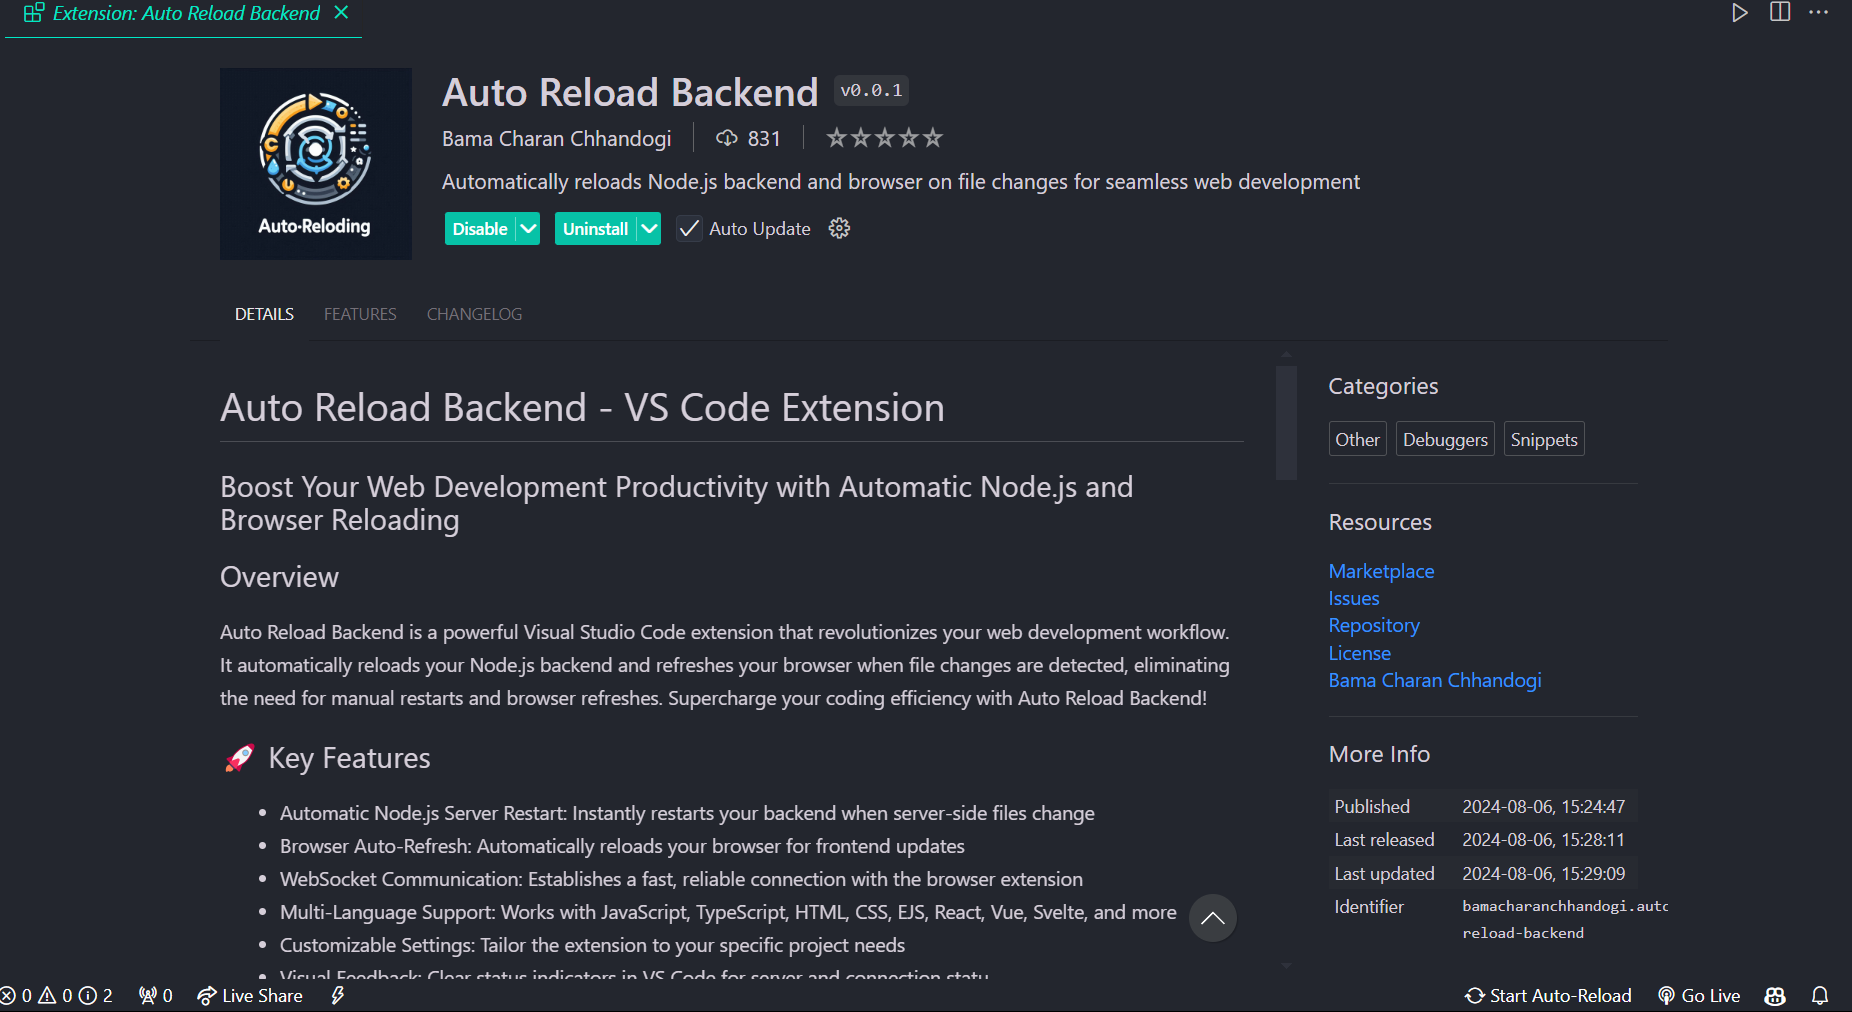This screenshot has height=1012, width=1852.
Task: Click the warnings triangle icon in status bar
Action: (47, 996)
